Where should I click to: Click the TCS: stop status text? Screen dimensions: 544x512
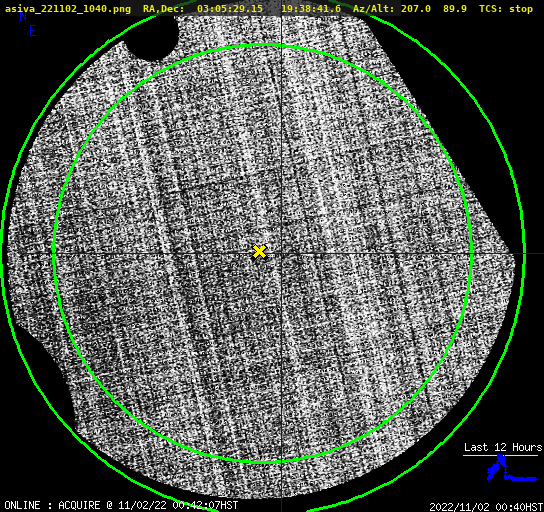coord(506,9)
